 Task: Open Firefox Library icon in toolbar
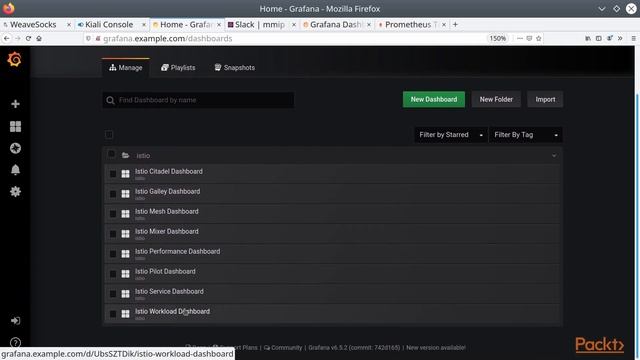coord(588,38)
